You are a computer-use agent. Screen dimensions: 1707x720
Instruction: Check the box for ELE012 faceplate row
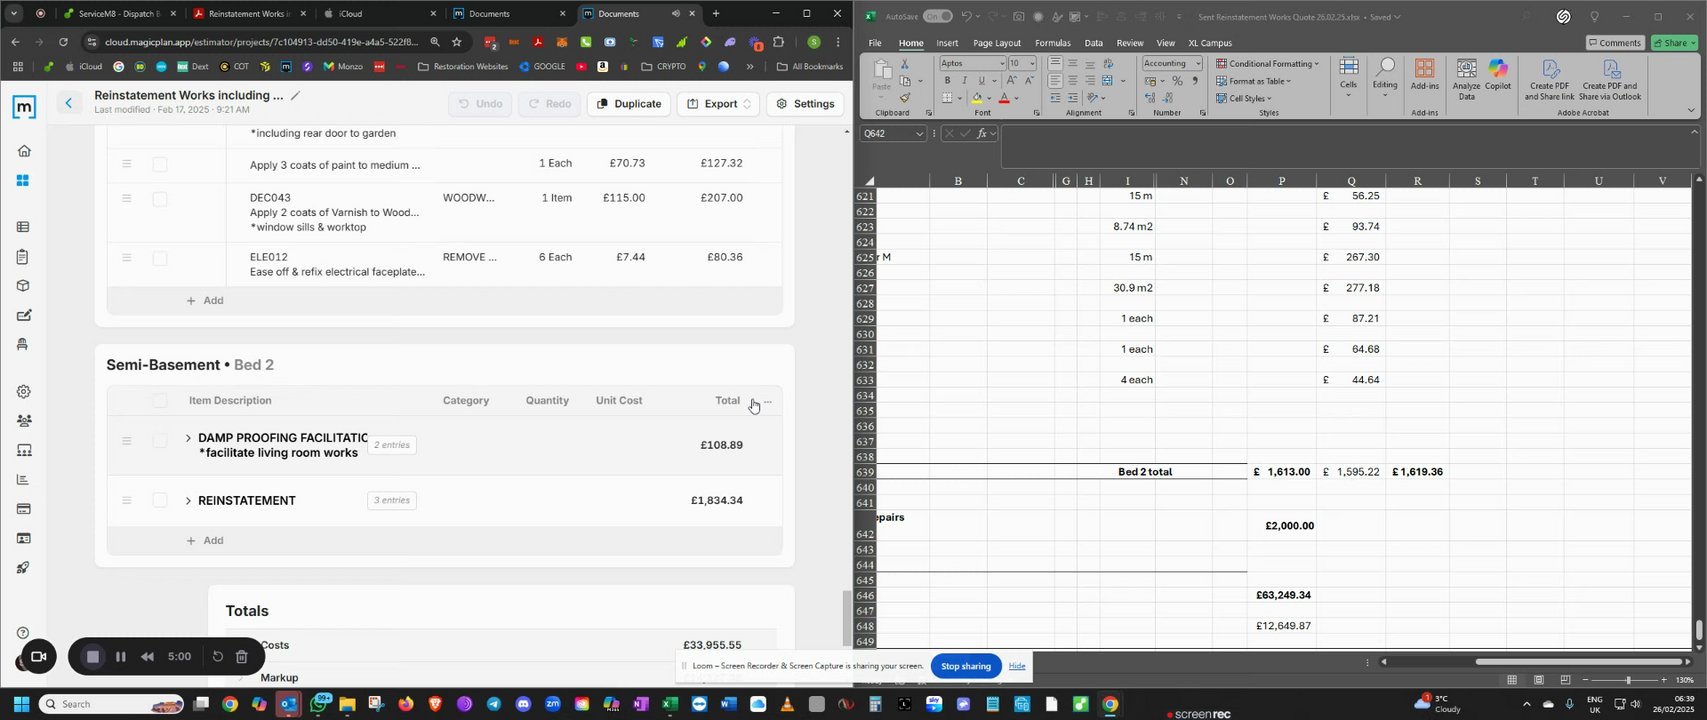click(x=160, y=259)
